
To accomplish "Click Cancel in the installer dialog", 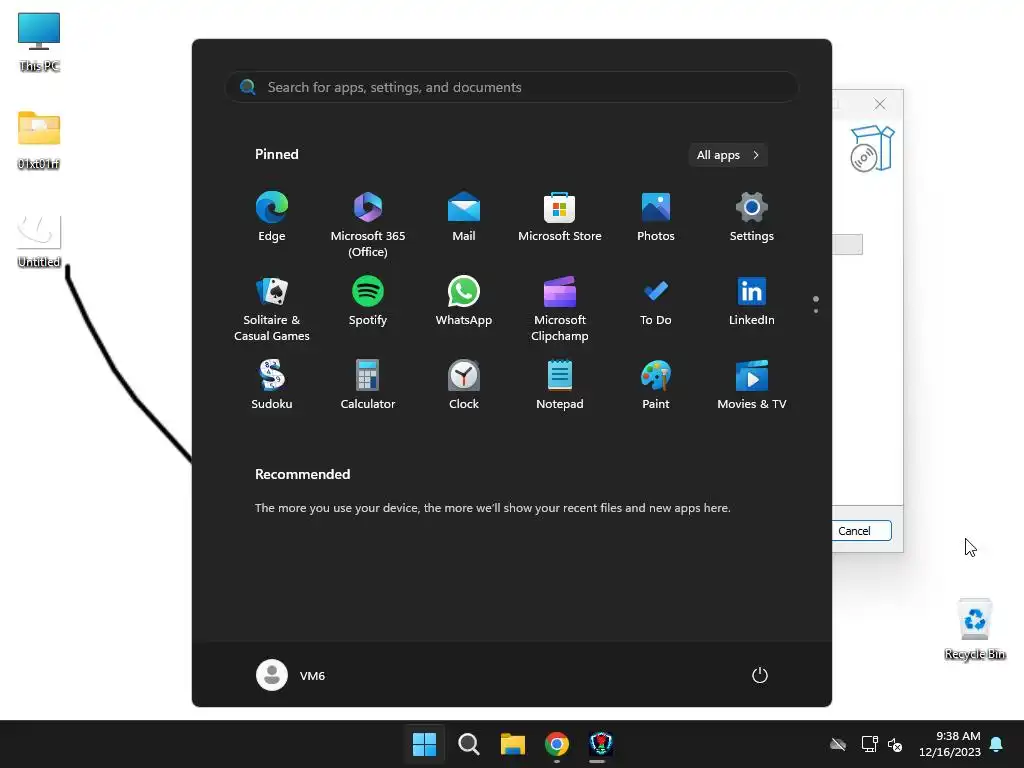I will 854,531.
